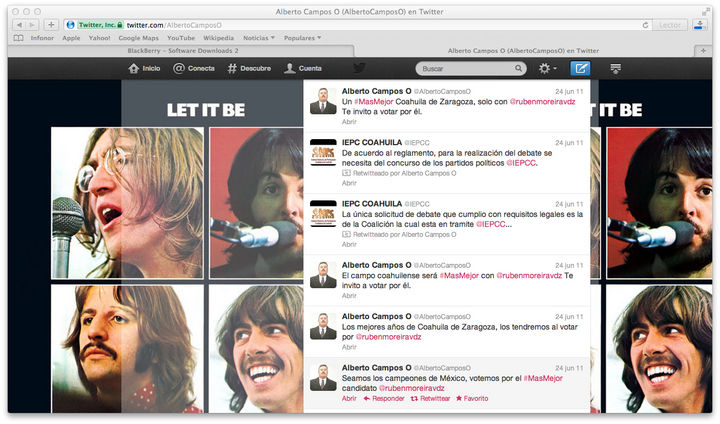Open the settings gear dropdown
Viewport: 720px width, 424px height.
tap(547, 69)
